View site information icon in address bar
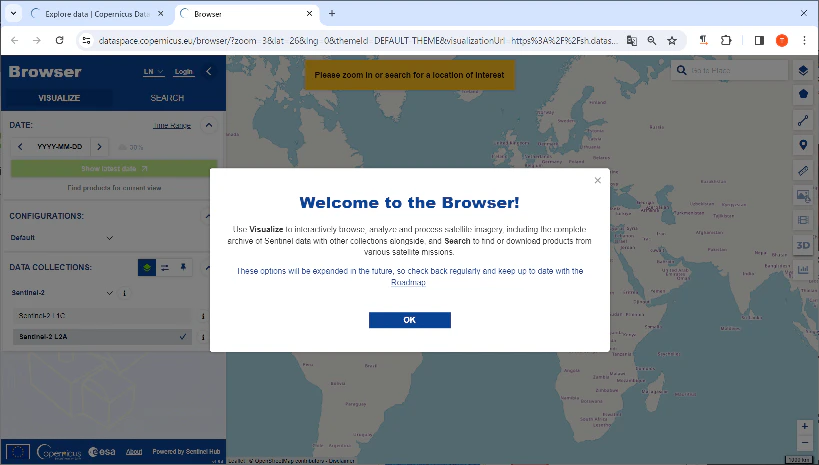The image size is (819, 465). [87, 40]
